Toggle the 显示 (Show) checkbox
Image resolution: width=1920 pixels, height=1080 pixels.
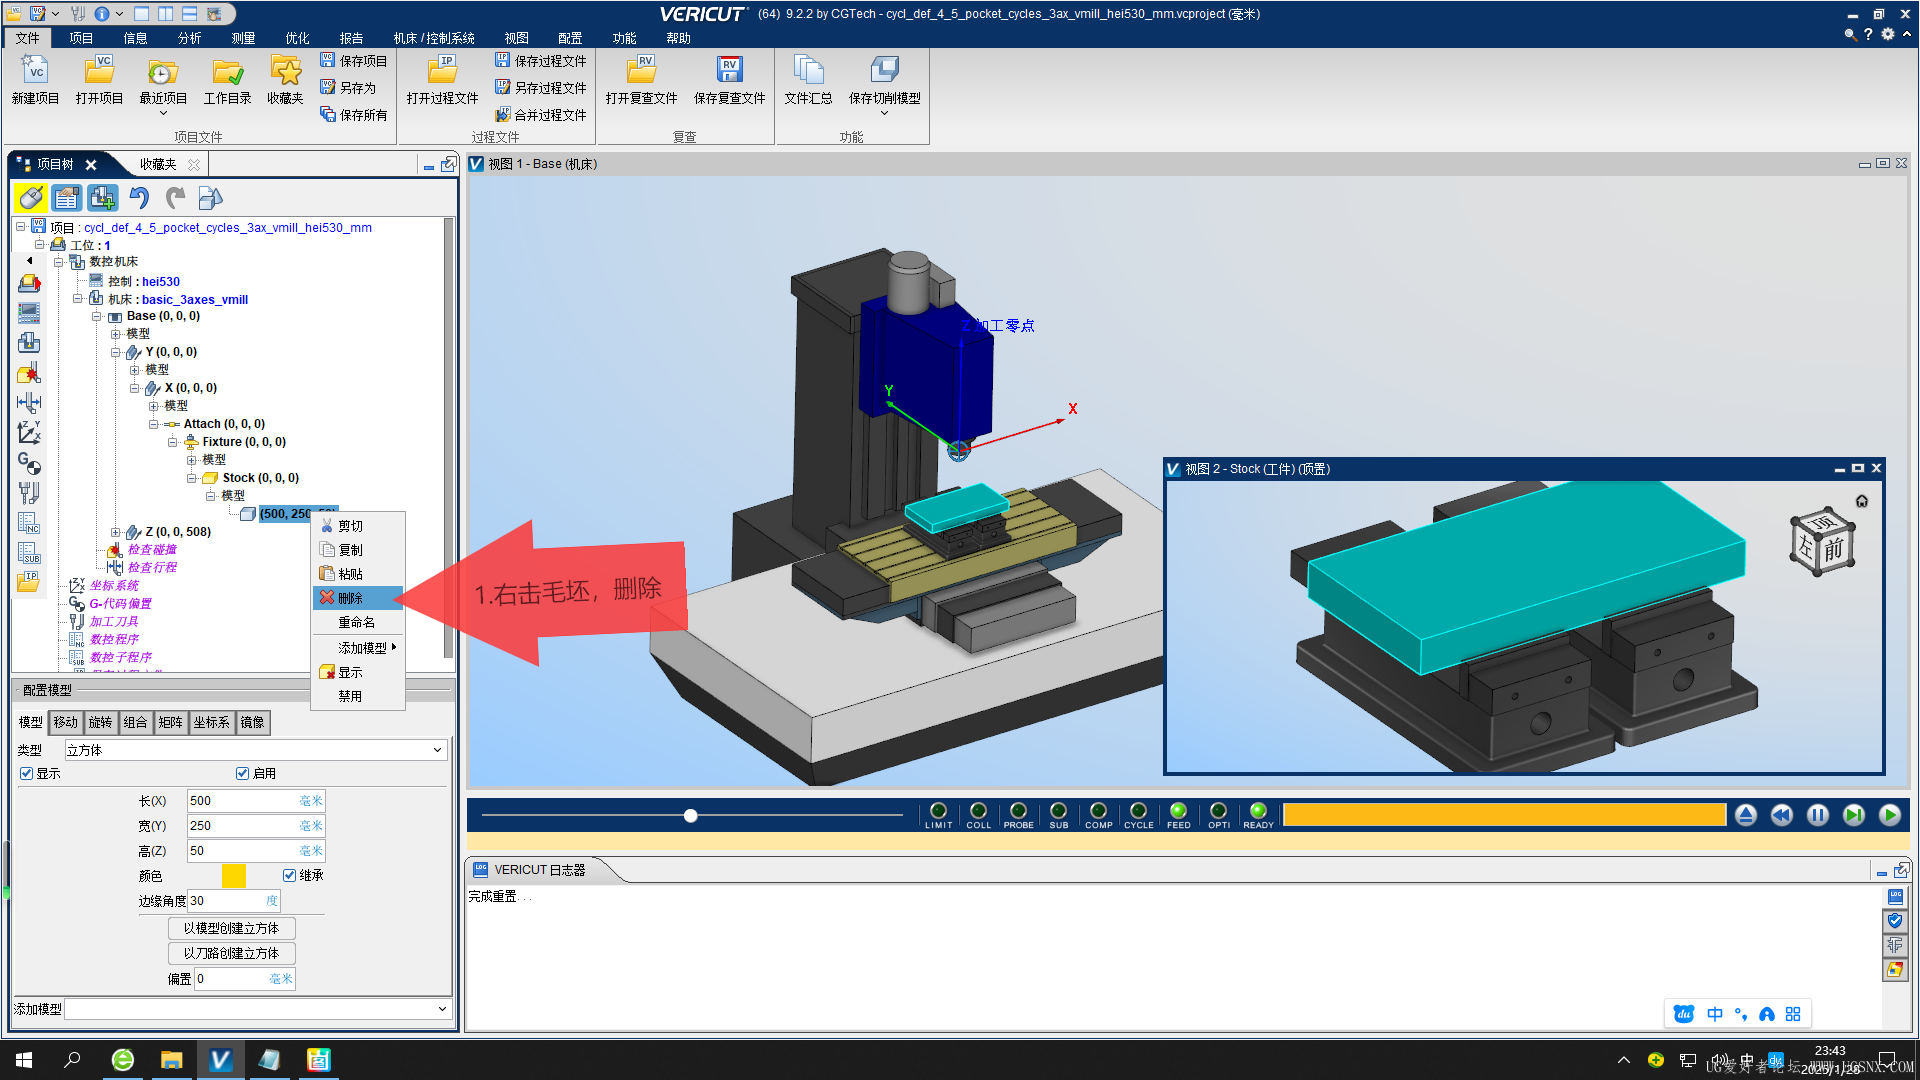(27, 773)
